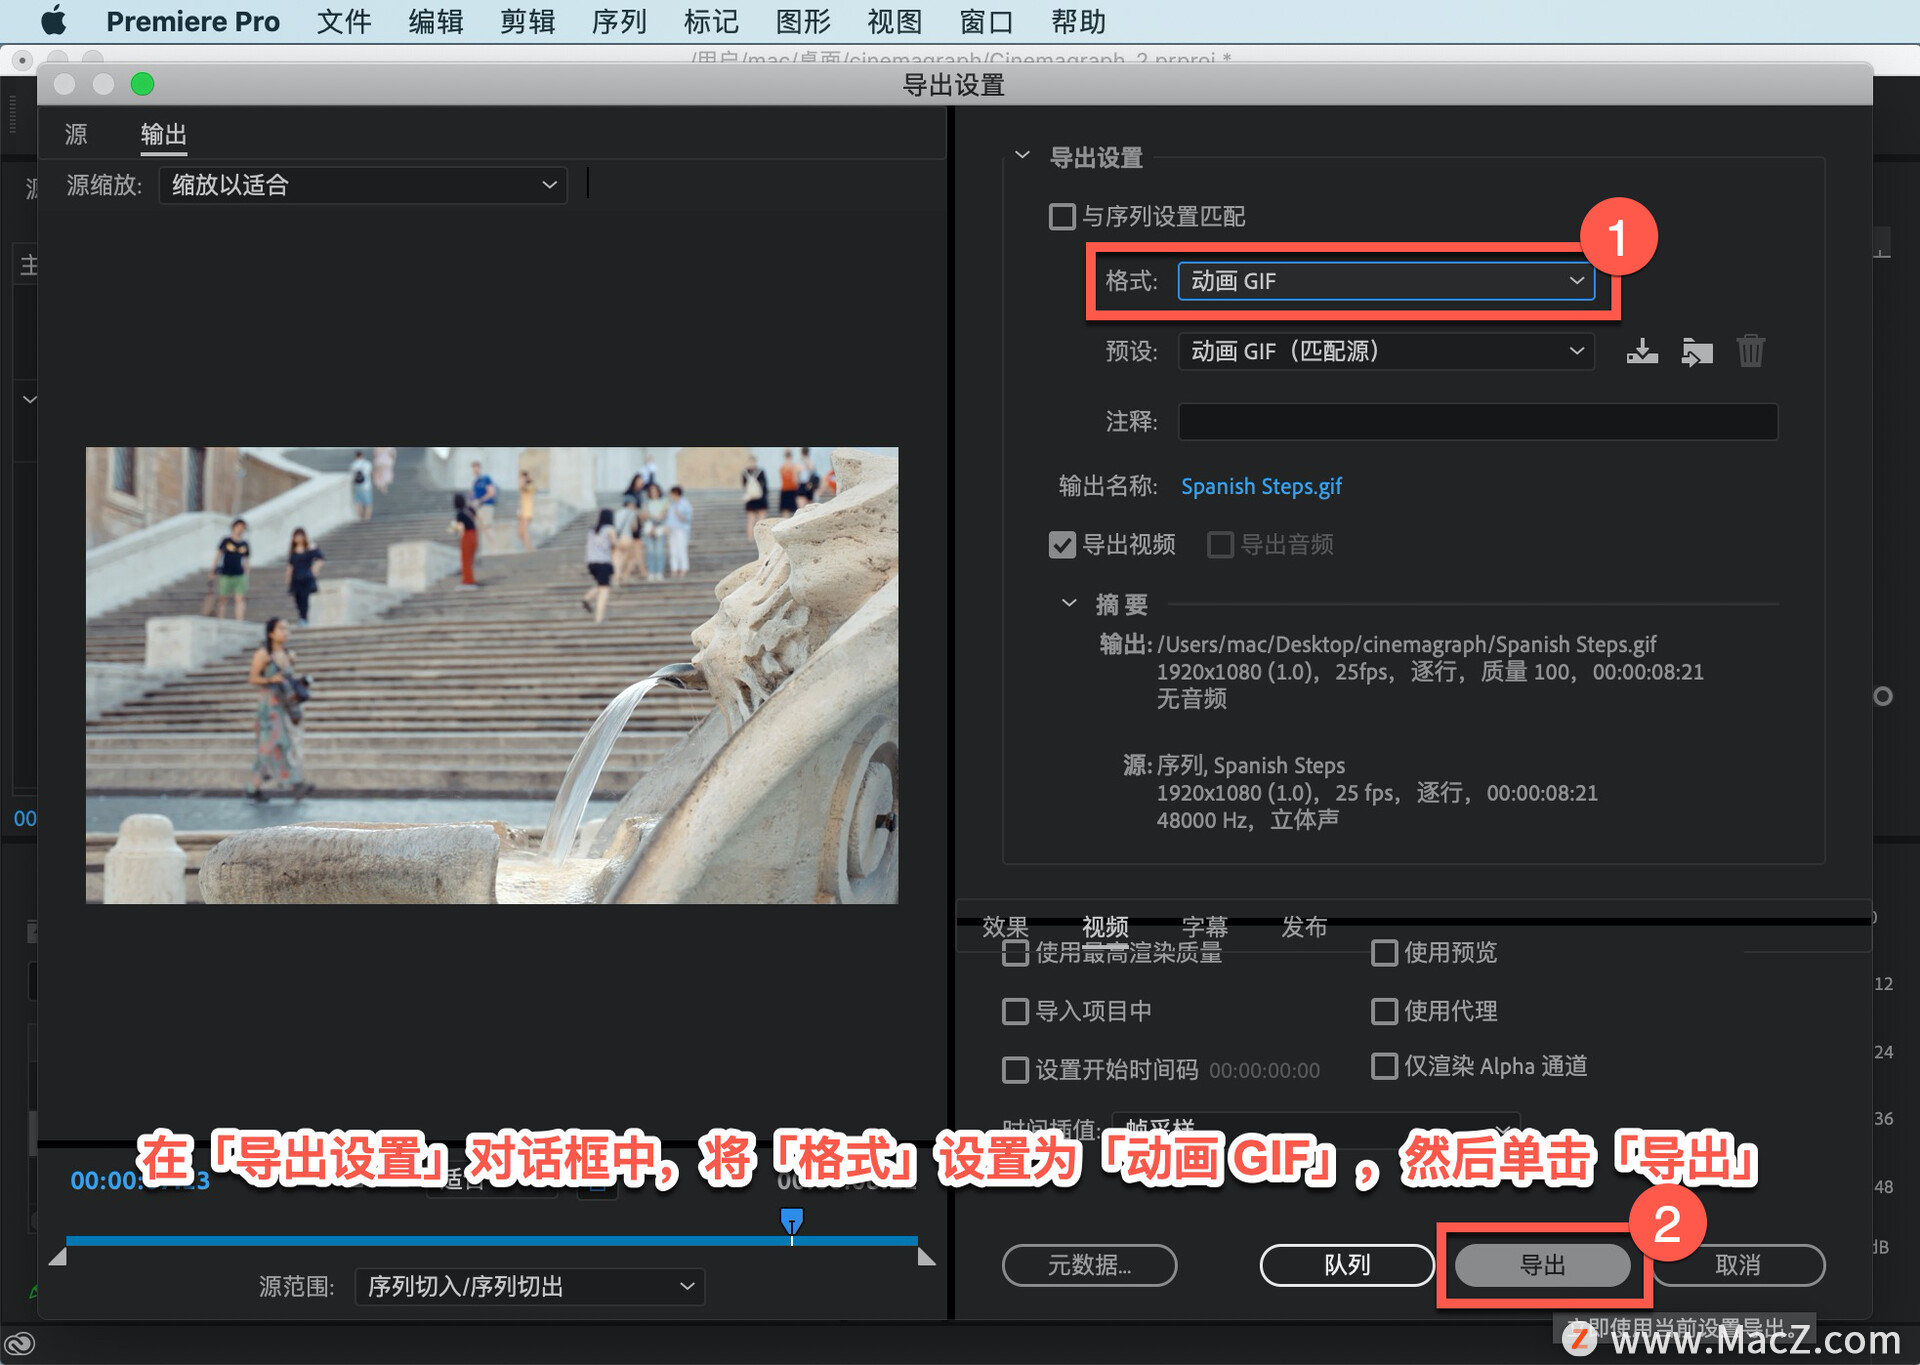Open the 窗口 menu in menu bar
Screen dimensions: 1920x1365
coord(986,21)
